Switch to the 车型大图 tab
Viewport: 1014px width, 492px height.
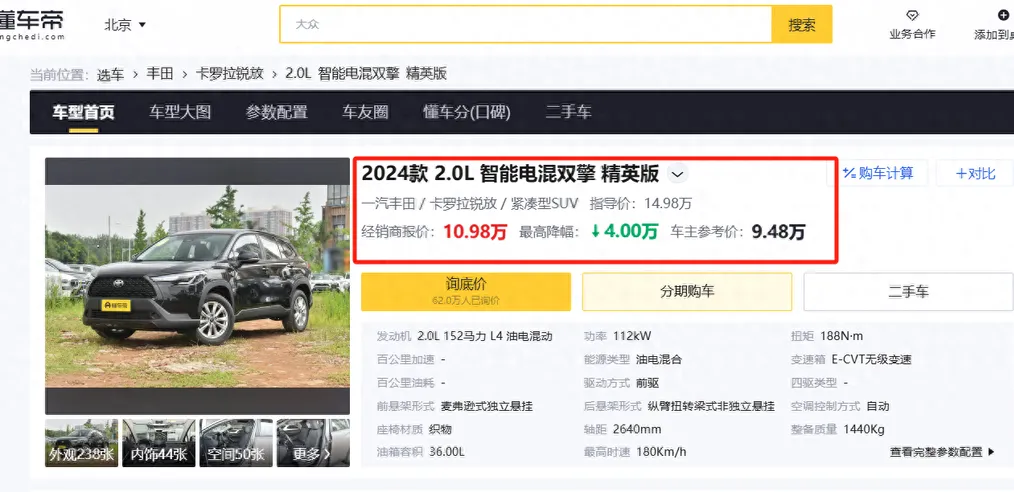pos(180,112)
